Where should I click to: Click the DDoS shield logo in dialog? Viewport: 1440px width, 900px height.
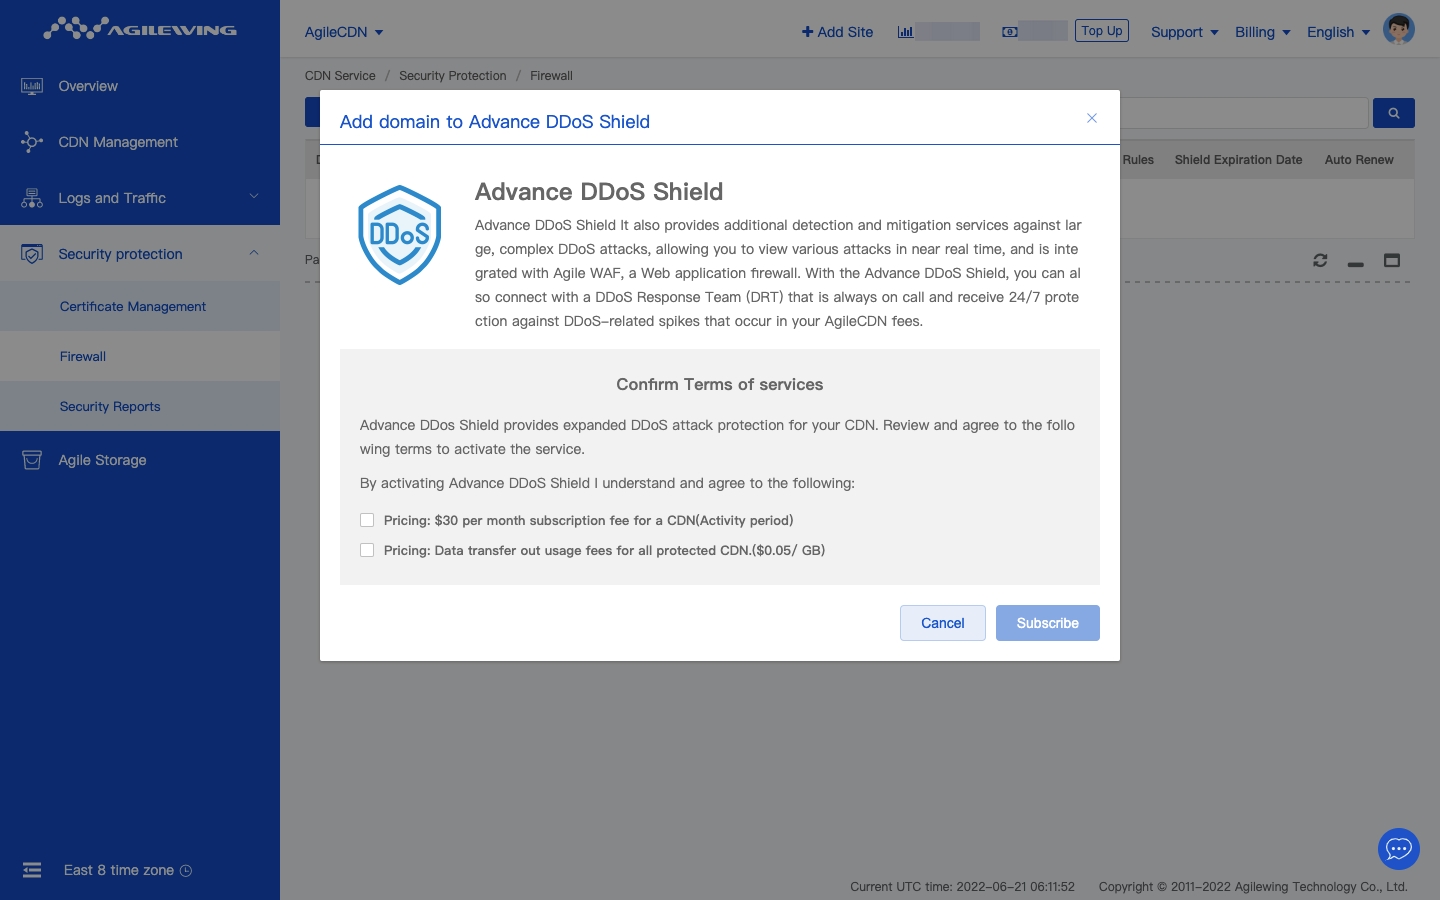point(400,235)
